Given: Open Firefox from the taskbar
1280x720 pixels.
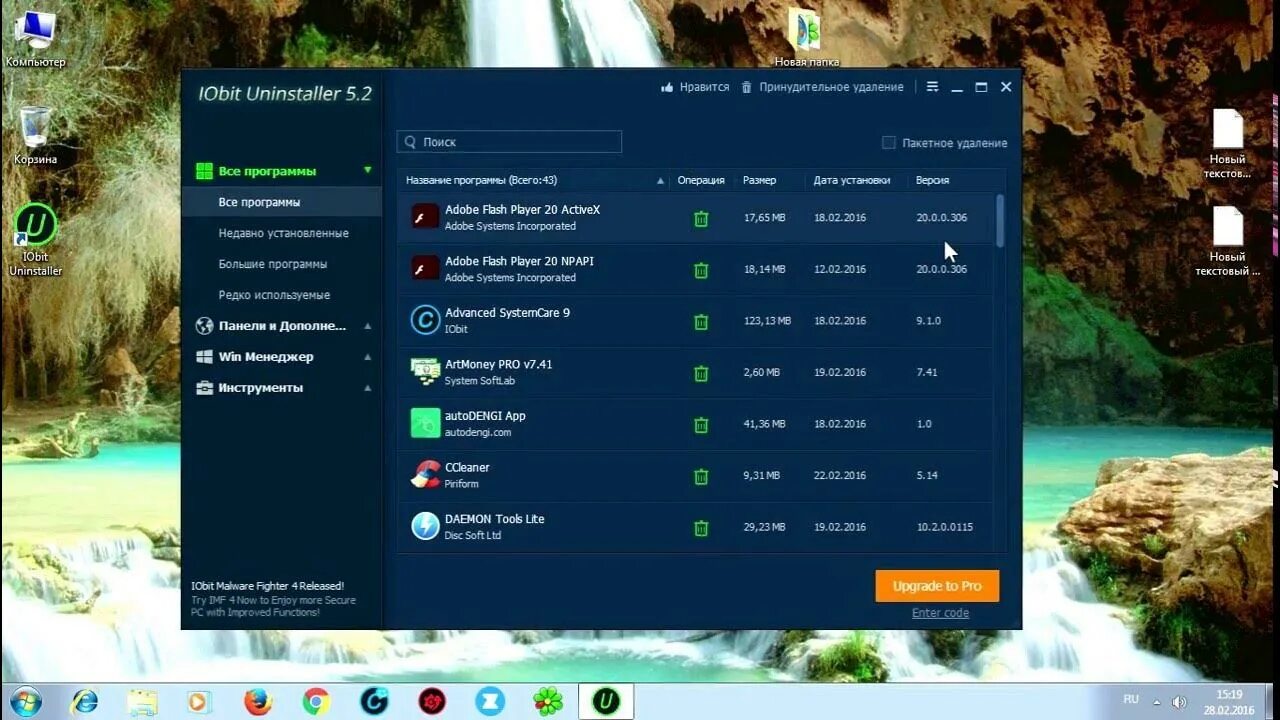Looking at the screenshot, I should click(x=258, y=702).
